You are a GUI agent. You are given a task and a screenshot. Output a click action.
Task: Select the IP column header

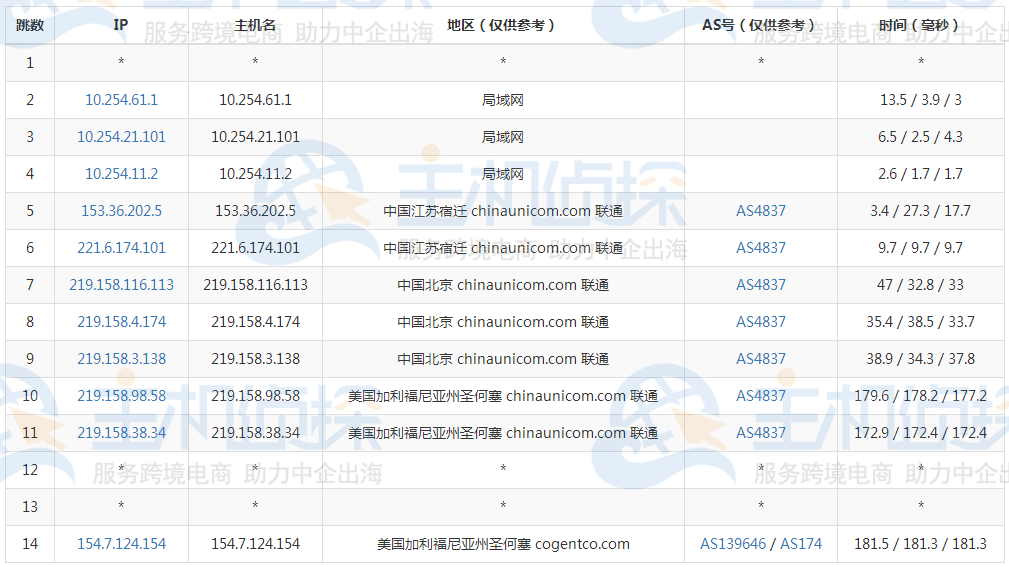121,26
